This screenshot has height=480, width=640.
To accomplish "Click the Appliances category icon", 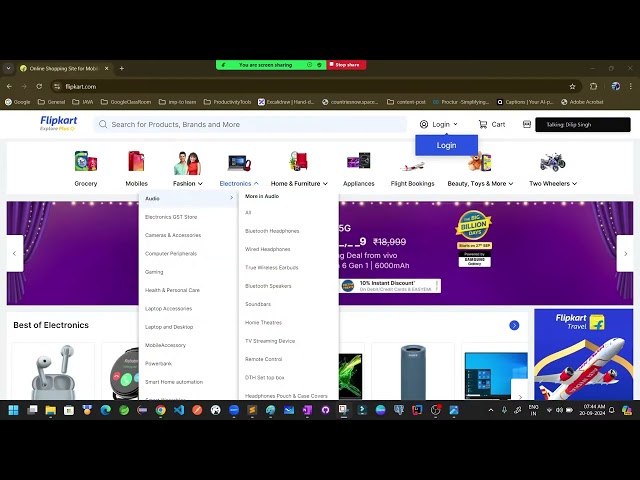I will pos(358,161).
